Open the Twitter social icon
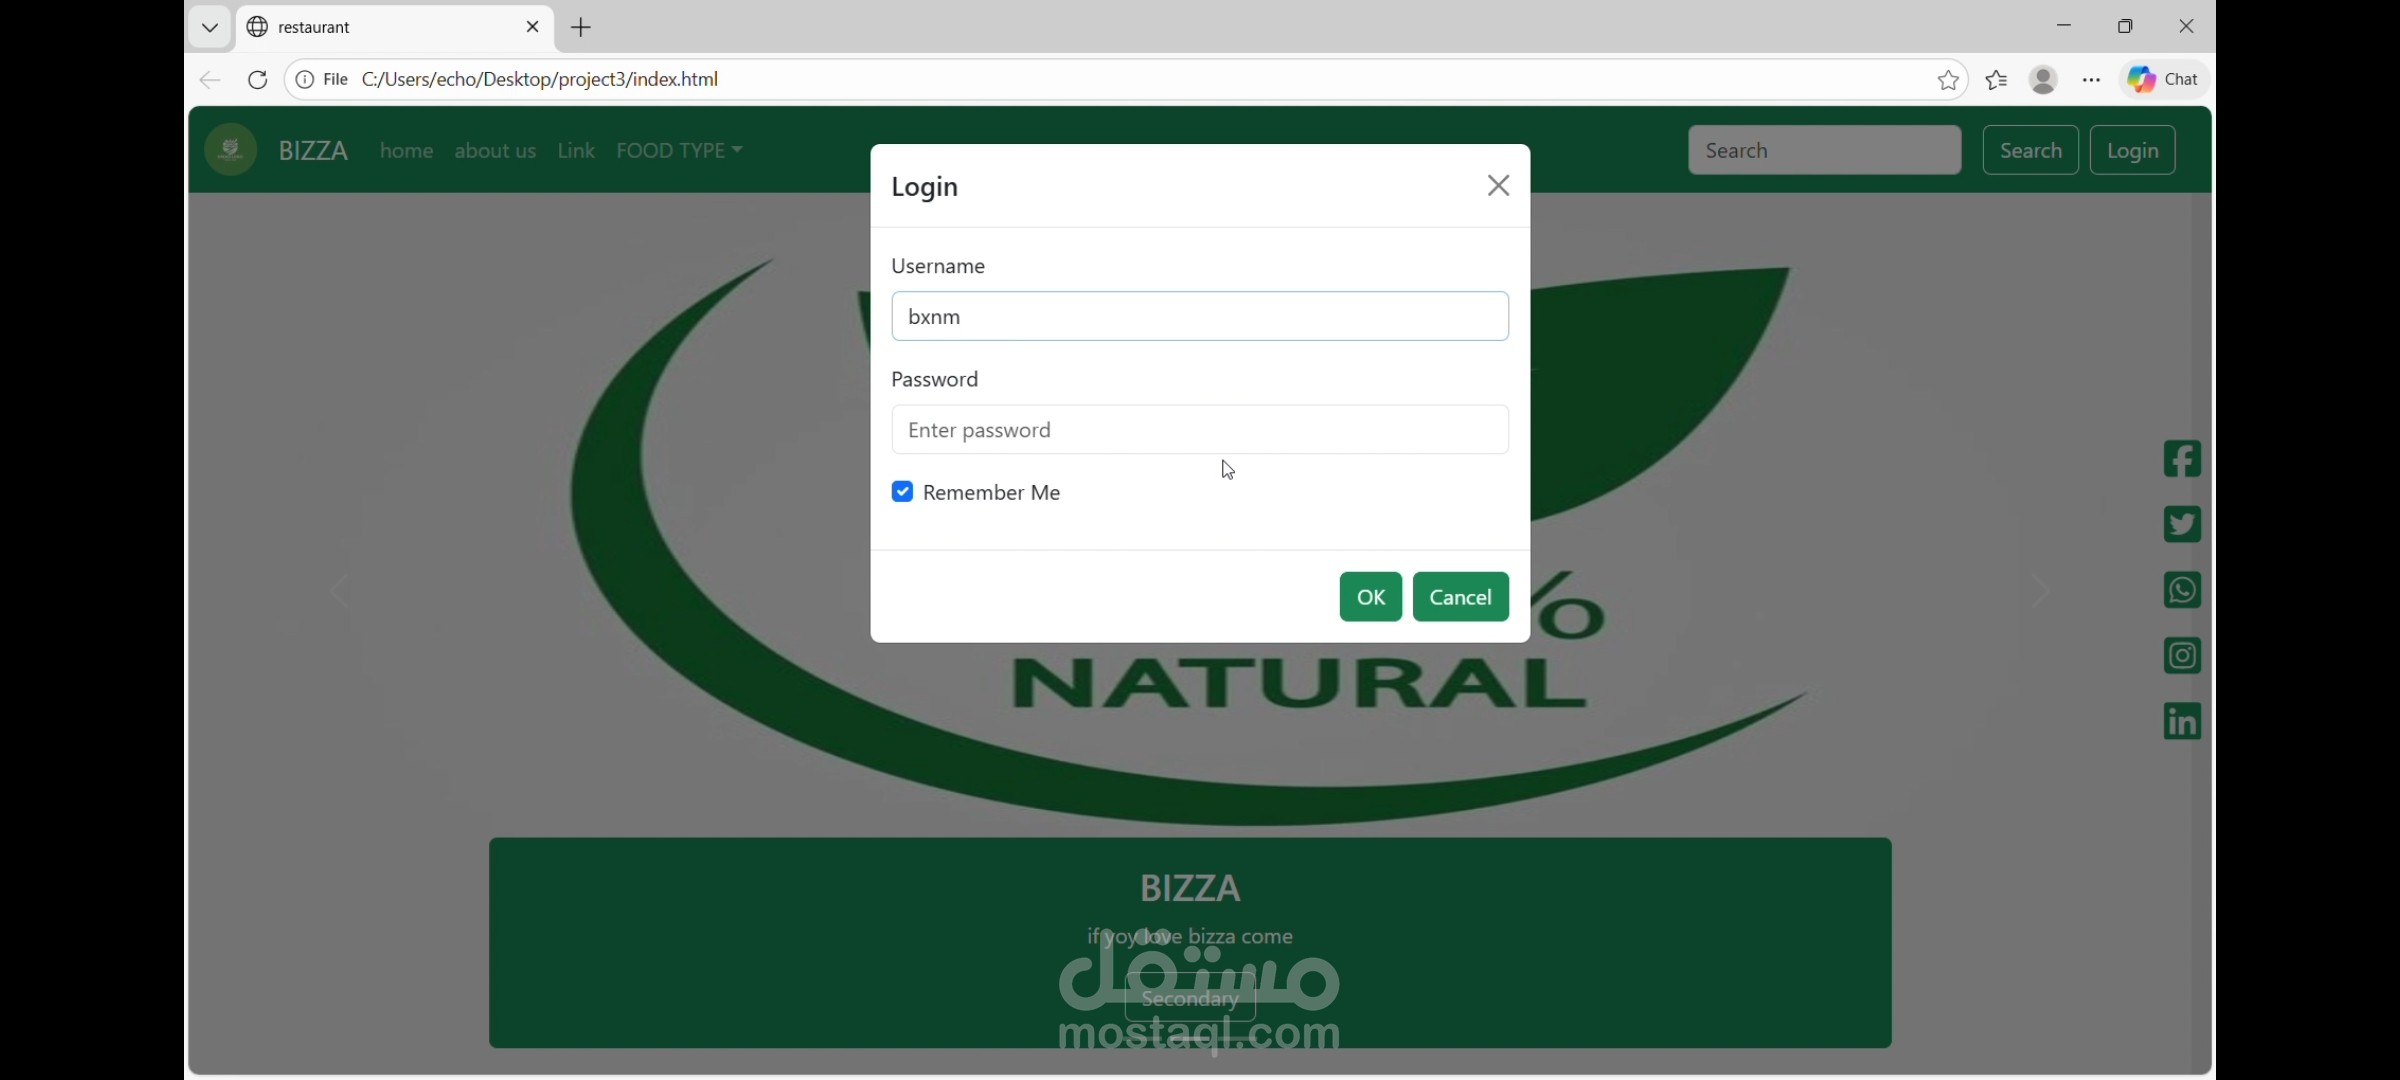The width and height of the screenshot is (2400, 1080). 2181,524
